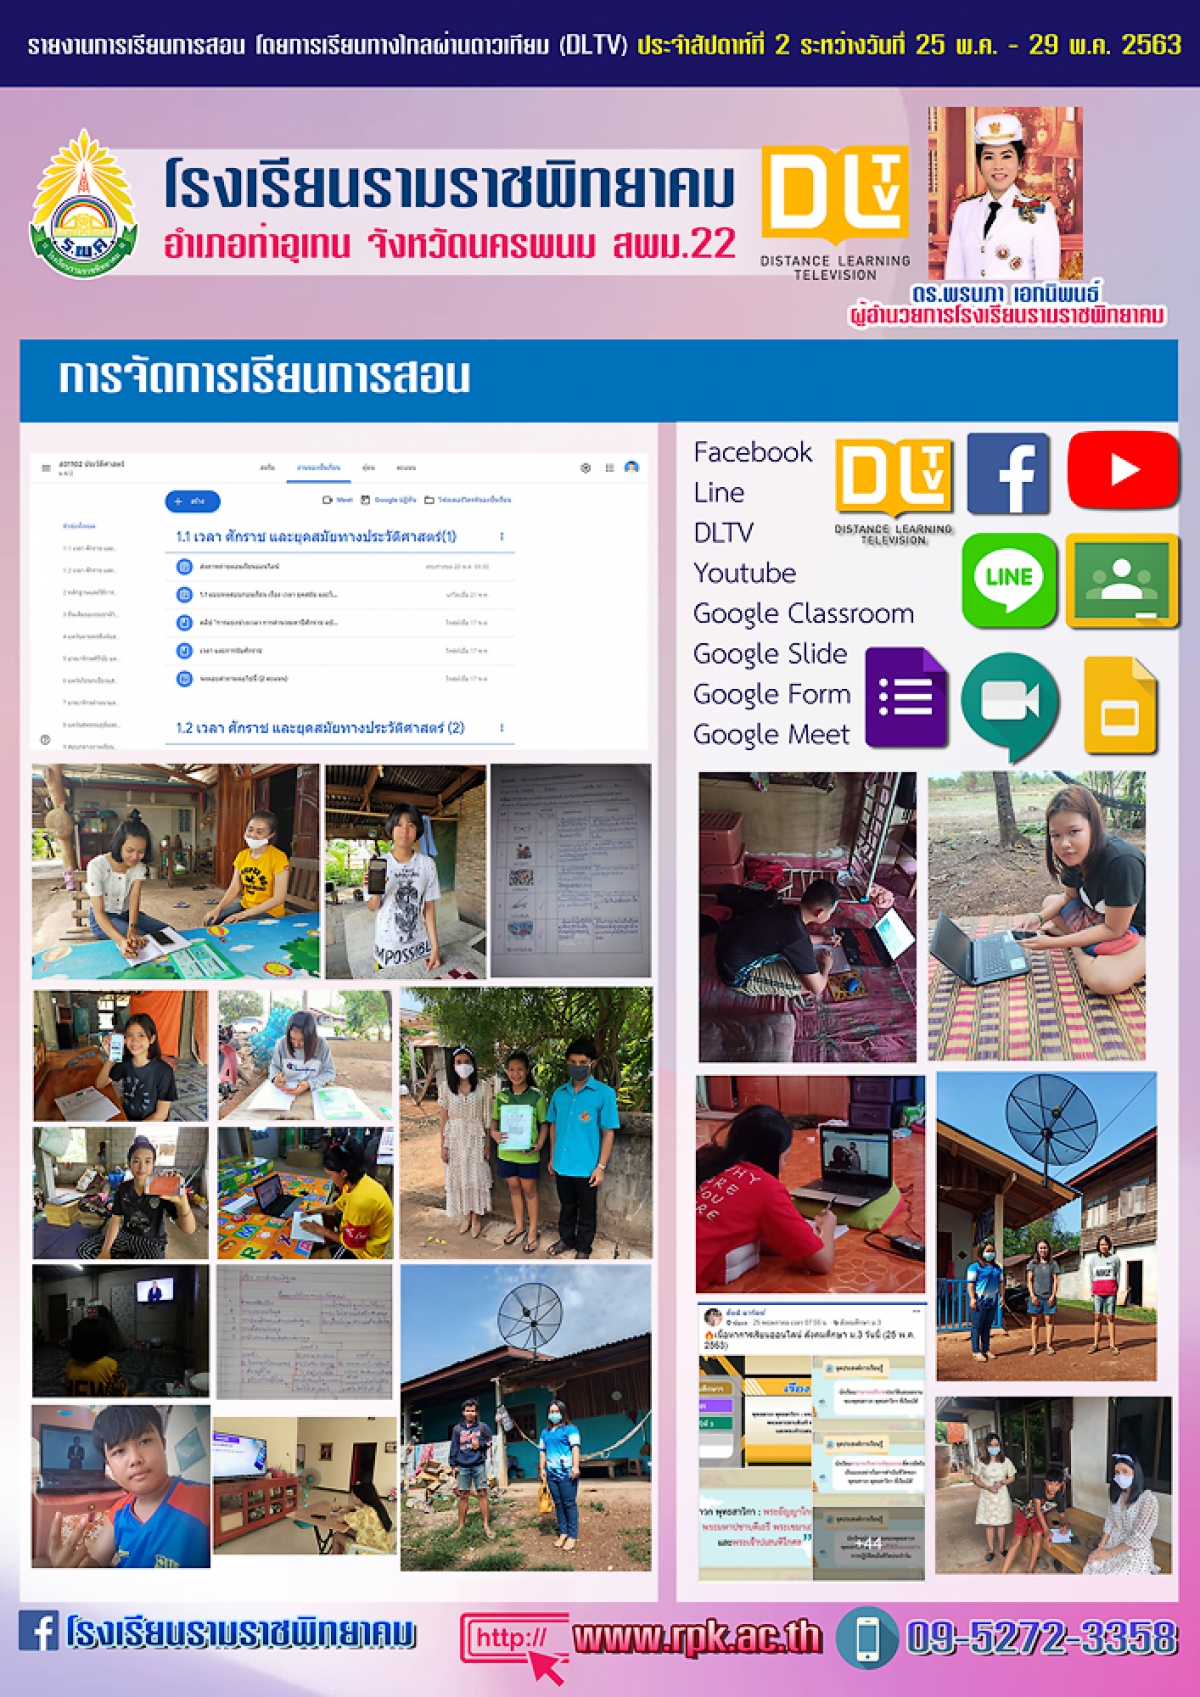Click the help icon in Classroom's bottom-left corner
The height and width of the screenshot is (1697, 1200).
click(x=45, y=740)
